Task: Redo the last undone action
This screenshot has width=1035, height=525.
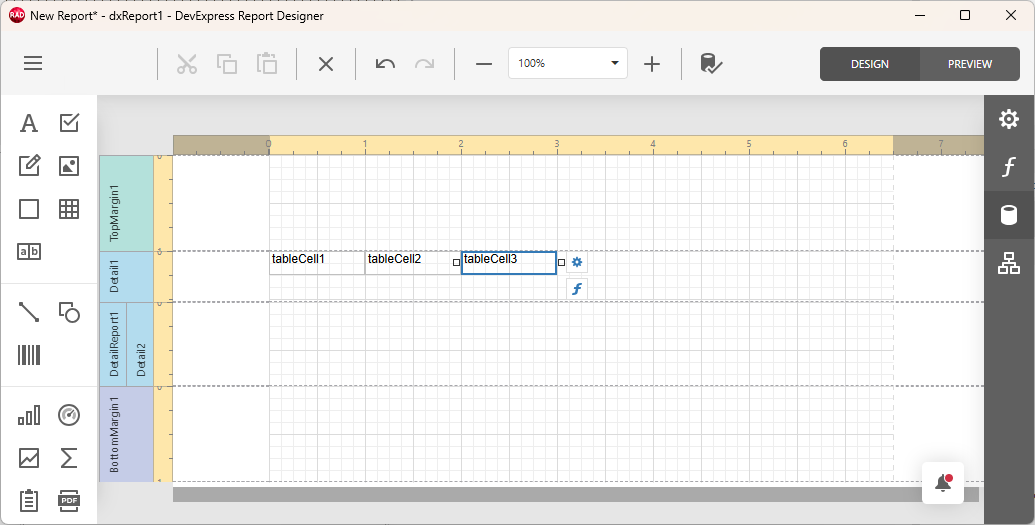Action: click(424, 64)
